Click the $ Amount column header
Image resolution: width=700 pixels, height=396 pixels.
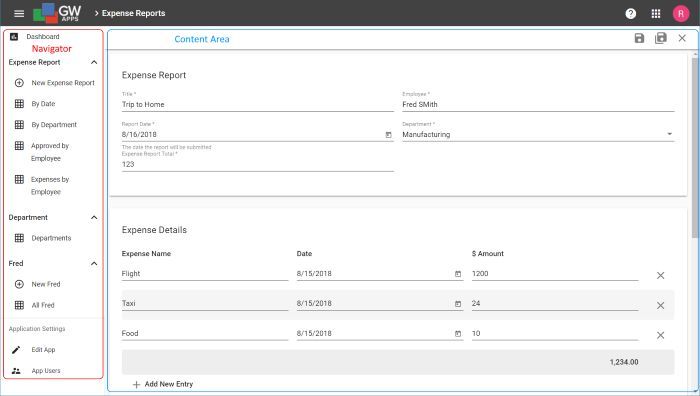488,254
